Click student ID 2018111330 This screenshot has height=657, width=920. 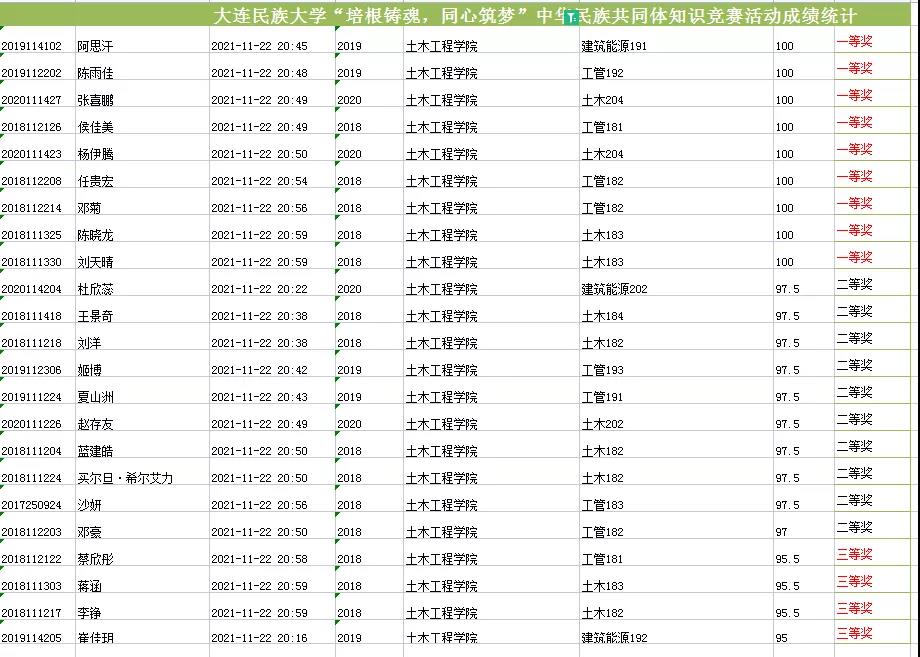(x=31, y=262)
